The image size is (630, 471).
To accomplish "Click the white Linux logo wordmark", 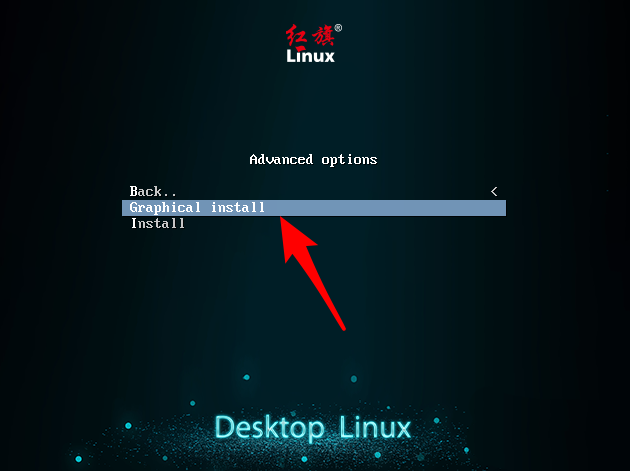I will click(310, 56).
